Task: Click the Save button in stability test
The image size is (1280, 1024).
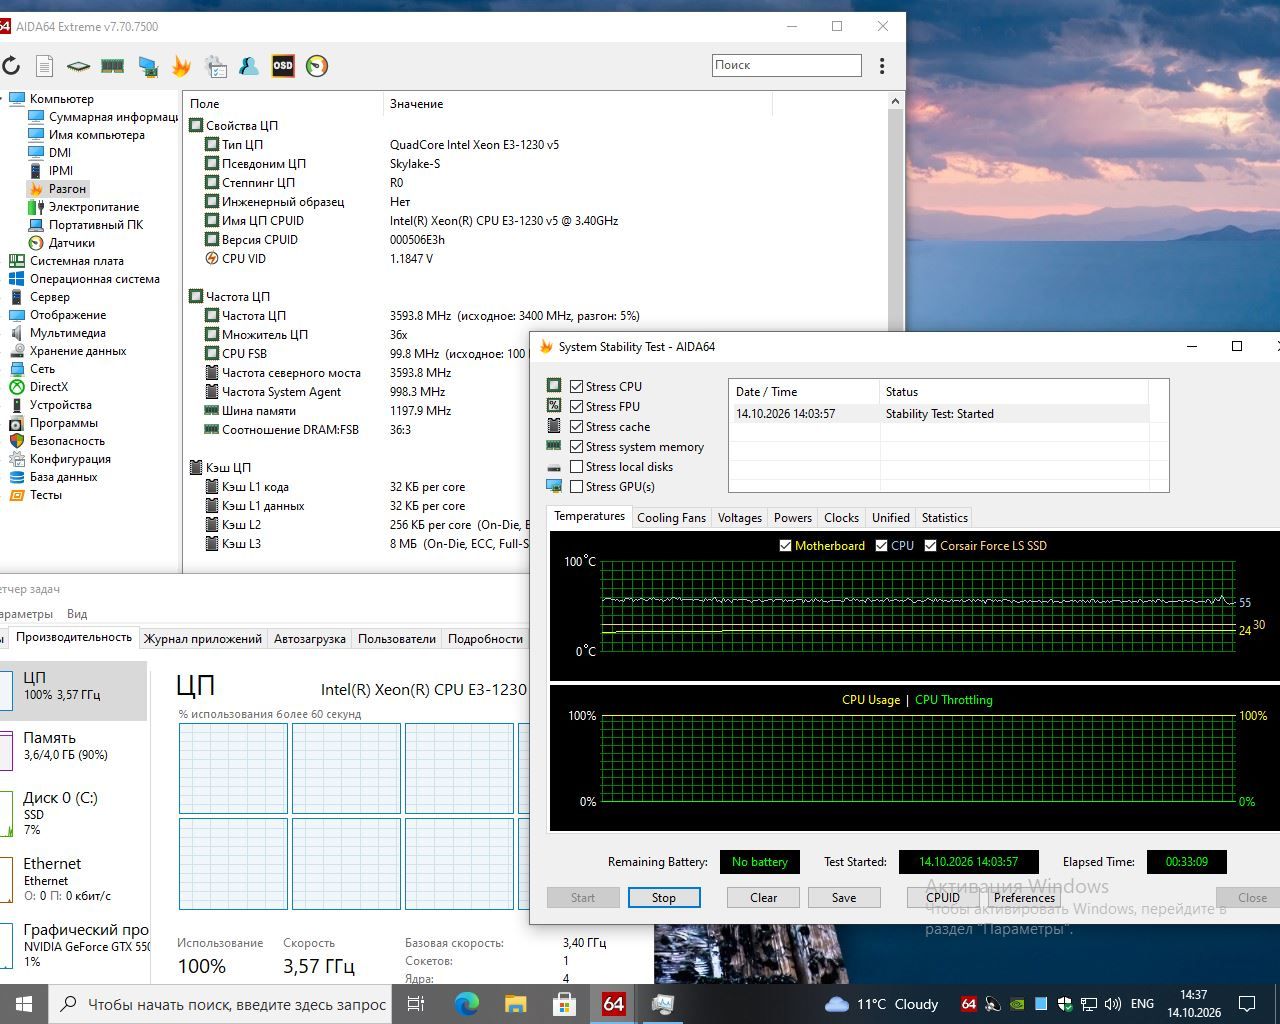Action: 844,897
